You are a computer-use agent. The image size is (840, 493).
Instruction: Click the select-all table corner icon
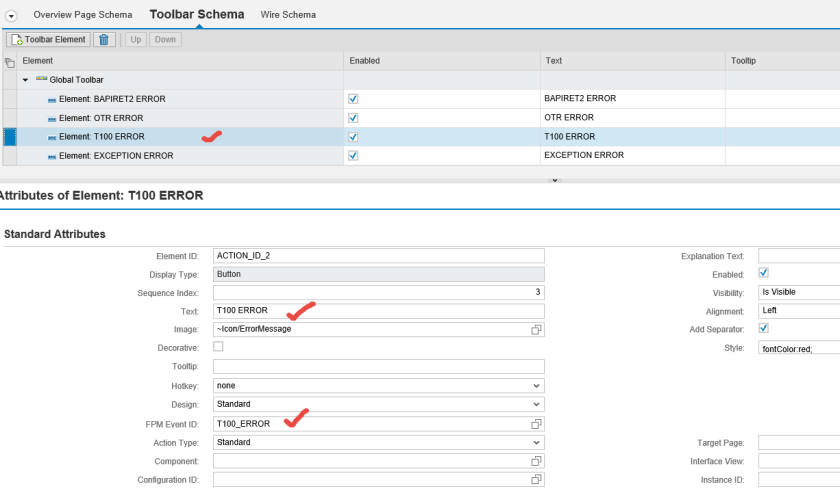click(x=10, y=62)
